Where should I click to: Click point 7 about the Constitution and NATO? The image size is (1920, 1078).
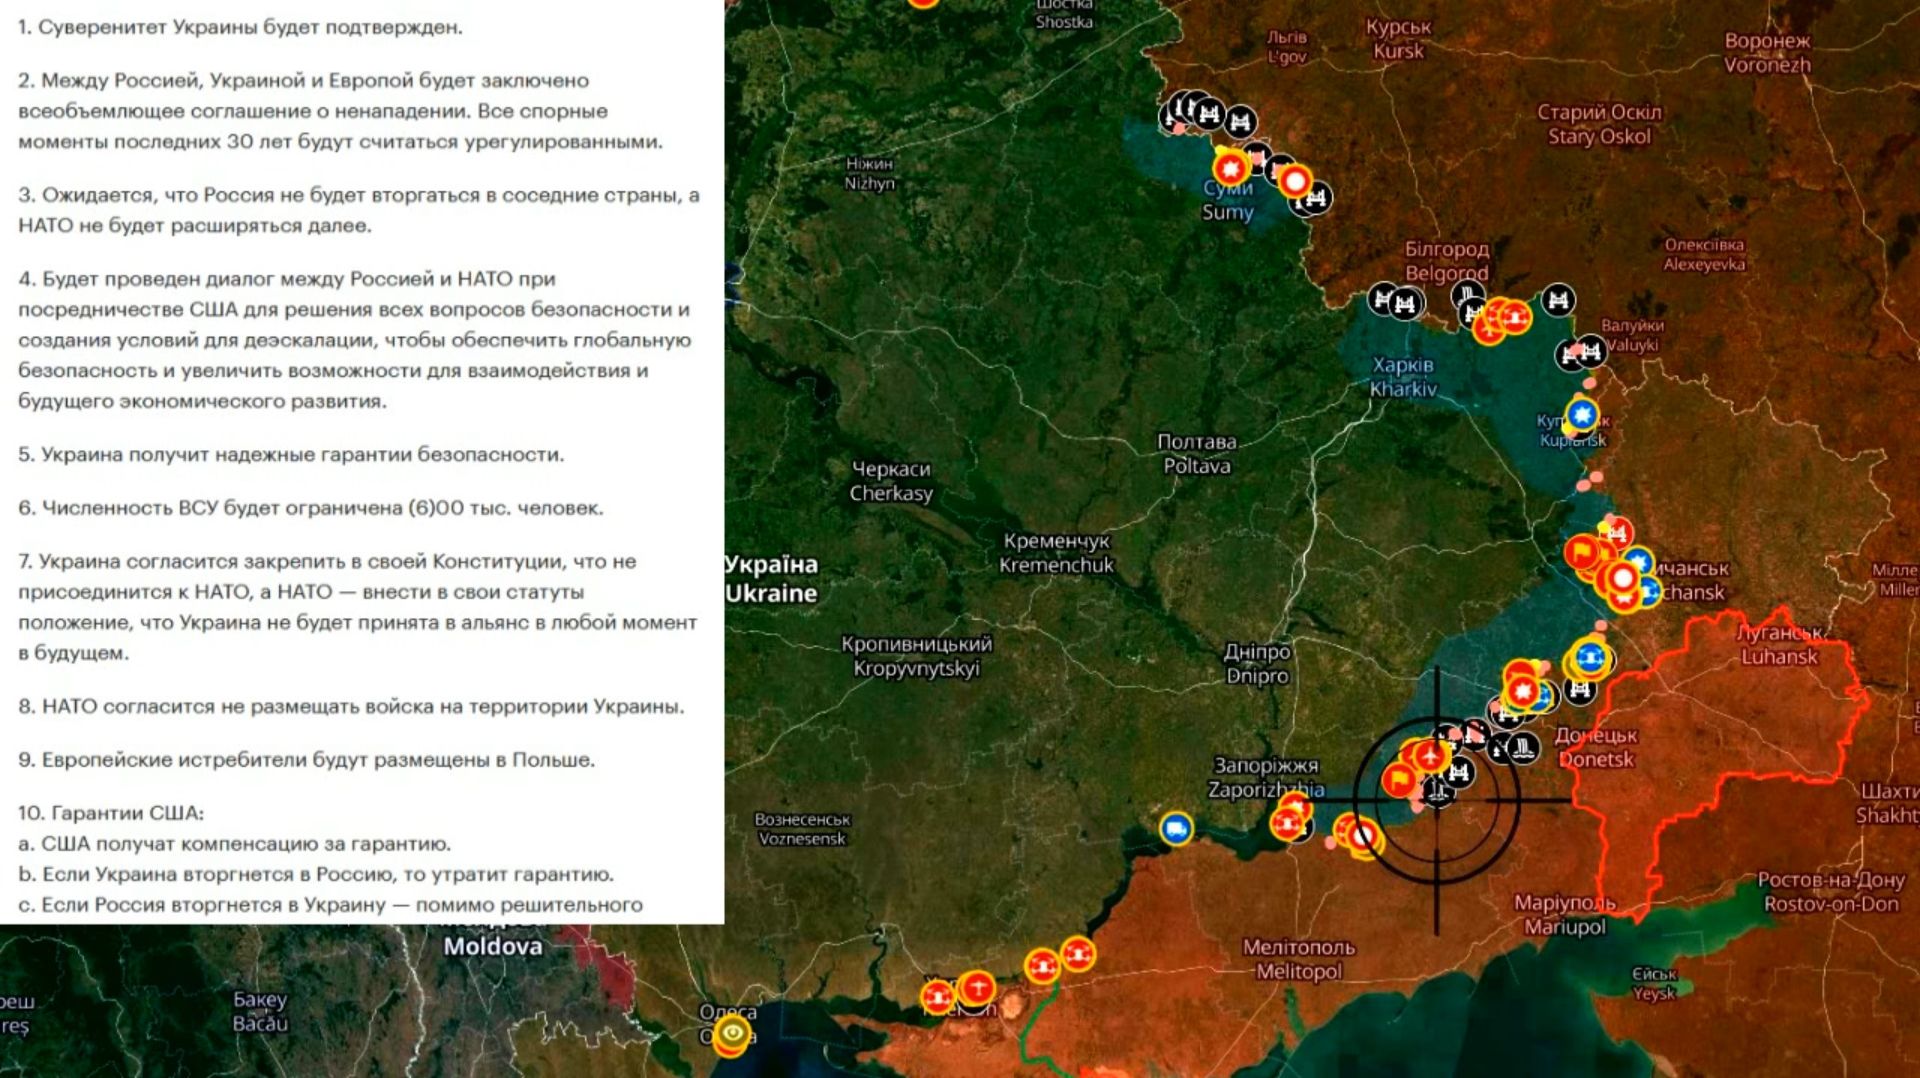click(x=358, y=607)
